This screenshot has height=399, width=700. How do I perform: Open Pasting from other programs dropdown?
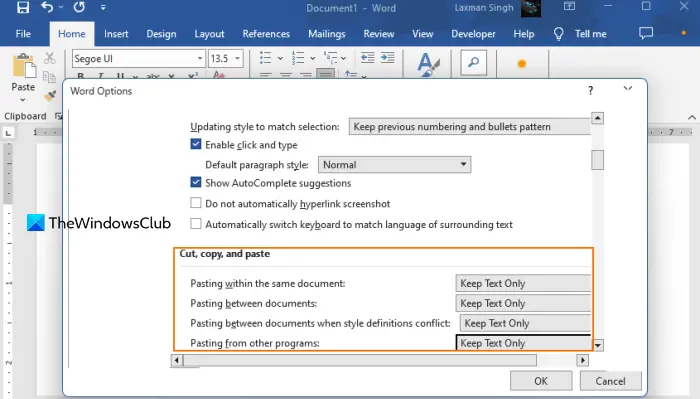[x=523, y=343]
